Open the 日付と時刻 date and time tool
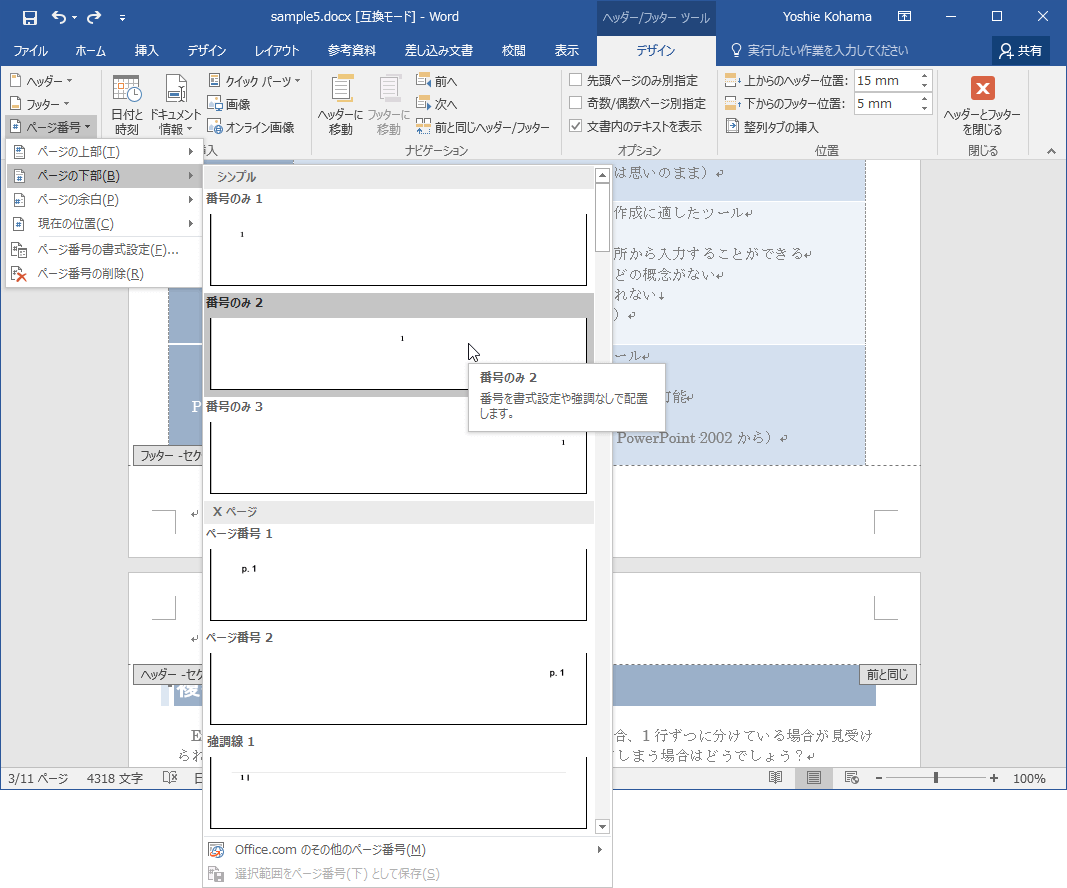Viewport: 1067px width, 888px height. [x=127, y=105]
